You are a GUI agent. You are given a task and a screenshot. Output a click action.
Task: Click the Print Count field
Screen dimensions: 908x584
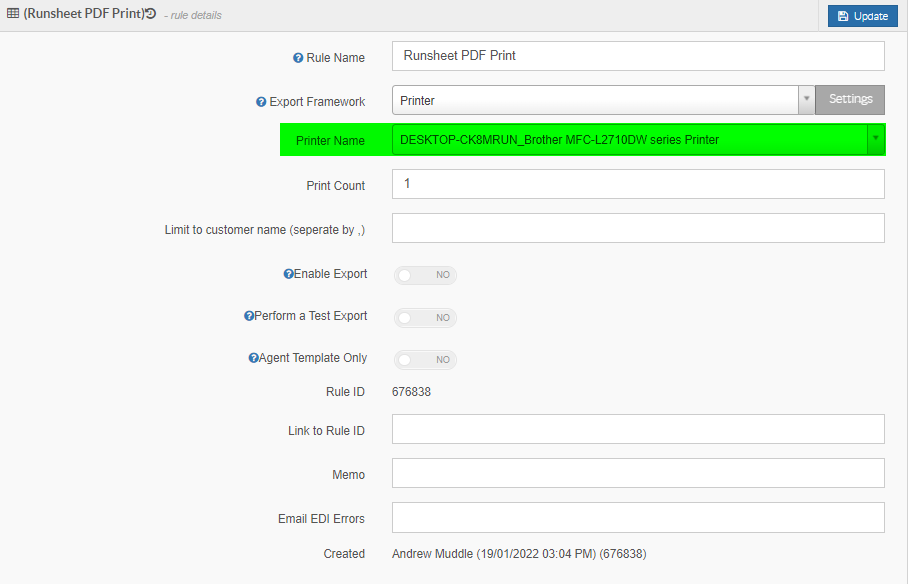pyautogui.click(x=638, y=184)
